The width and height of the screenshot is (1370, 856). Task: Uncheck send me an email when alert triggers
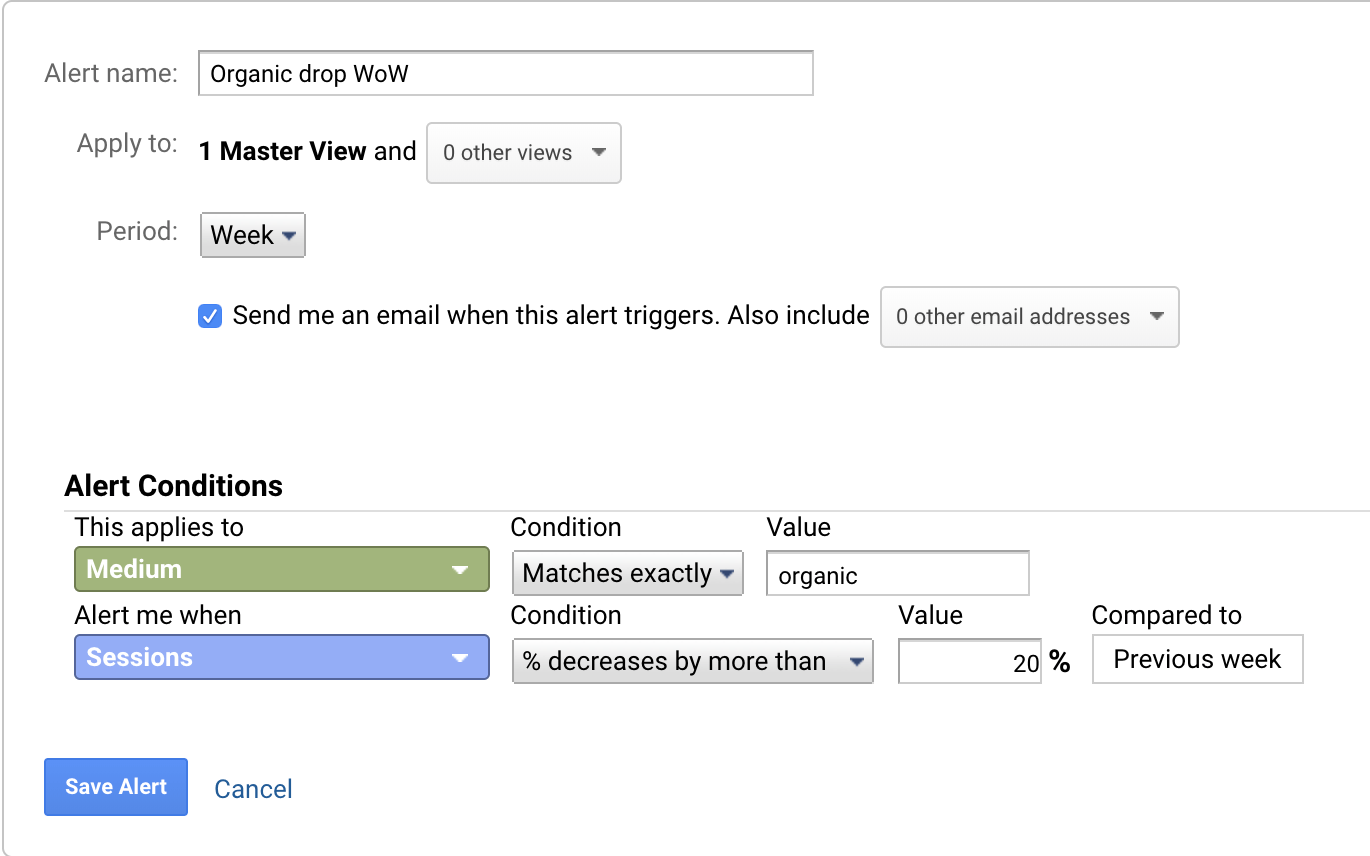209,315
